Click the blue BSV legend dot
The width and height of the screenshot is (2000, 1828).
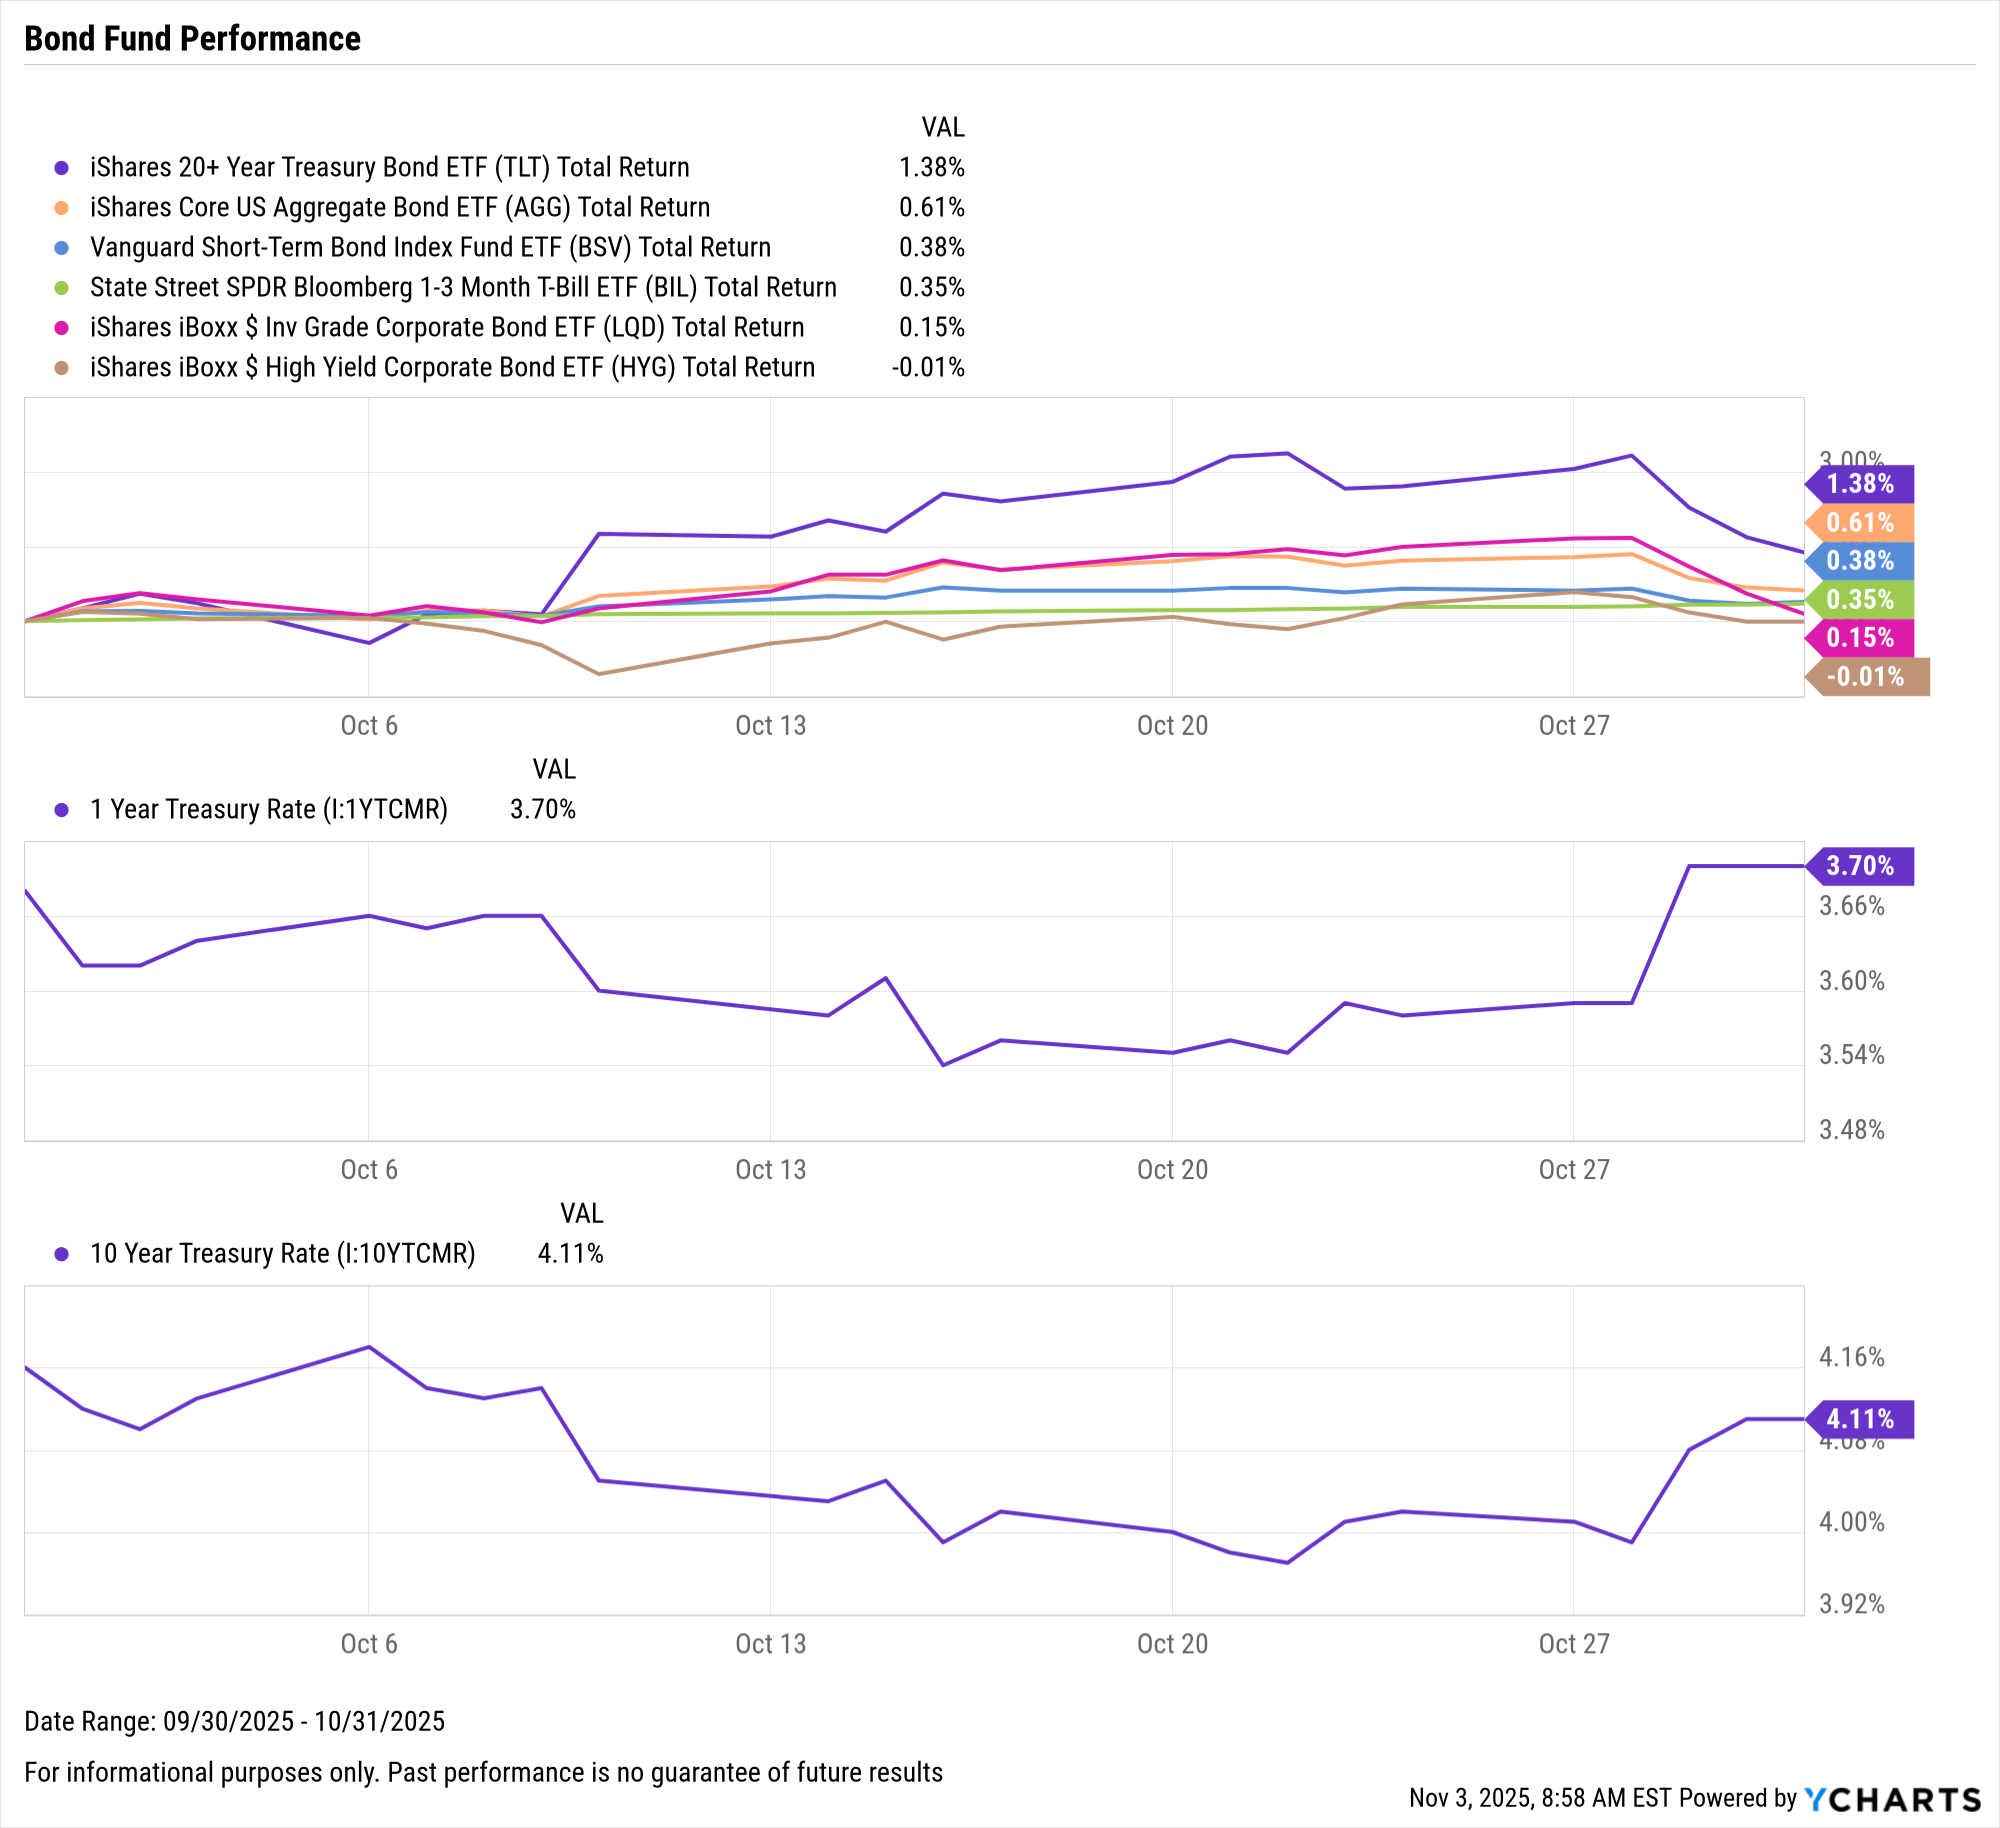[x=62, y=248]
